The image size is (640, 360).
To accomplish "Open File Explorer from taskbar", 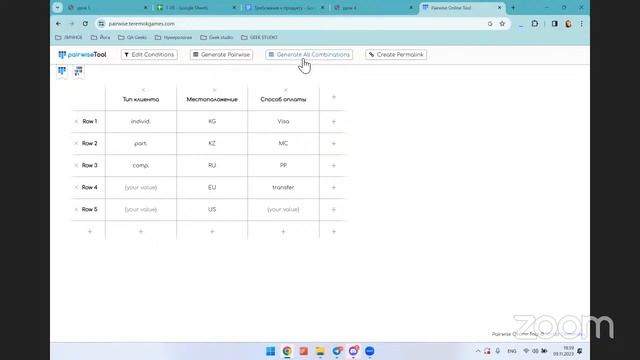I will [320, 351].
